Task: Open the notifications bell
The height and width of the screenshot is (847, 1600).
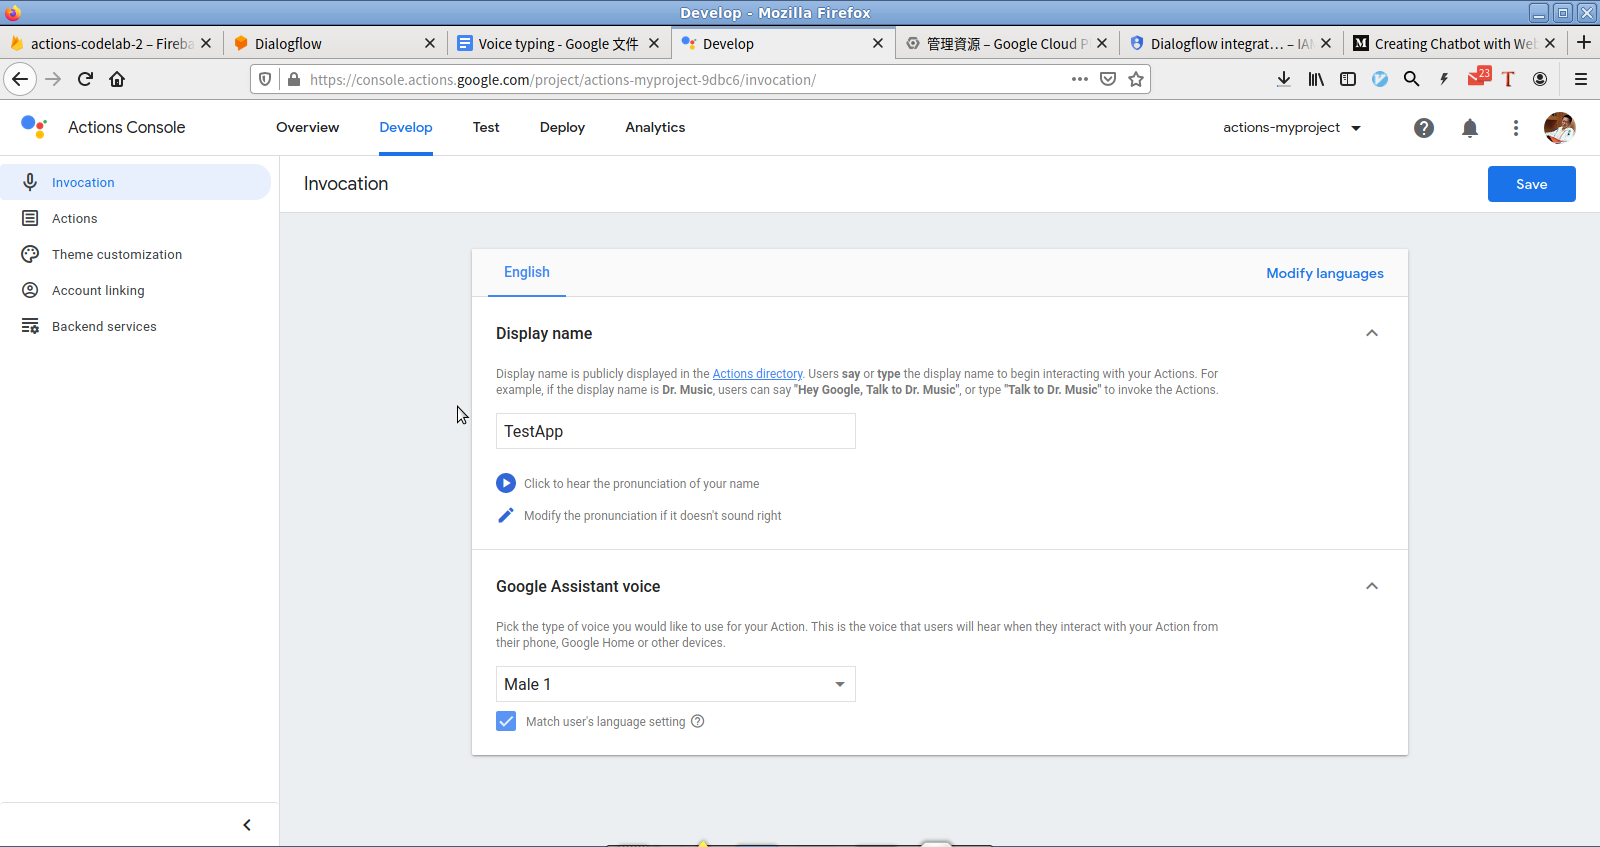Action: point(1470,128)
